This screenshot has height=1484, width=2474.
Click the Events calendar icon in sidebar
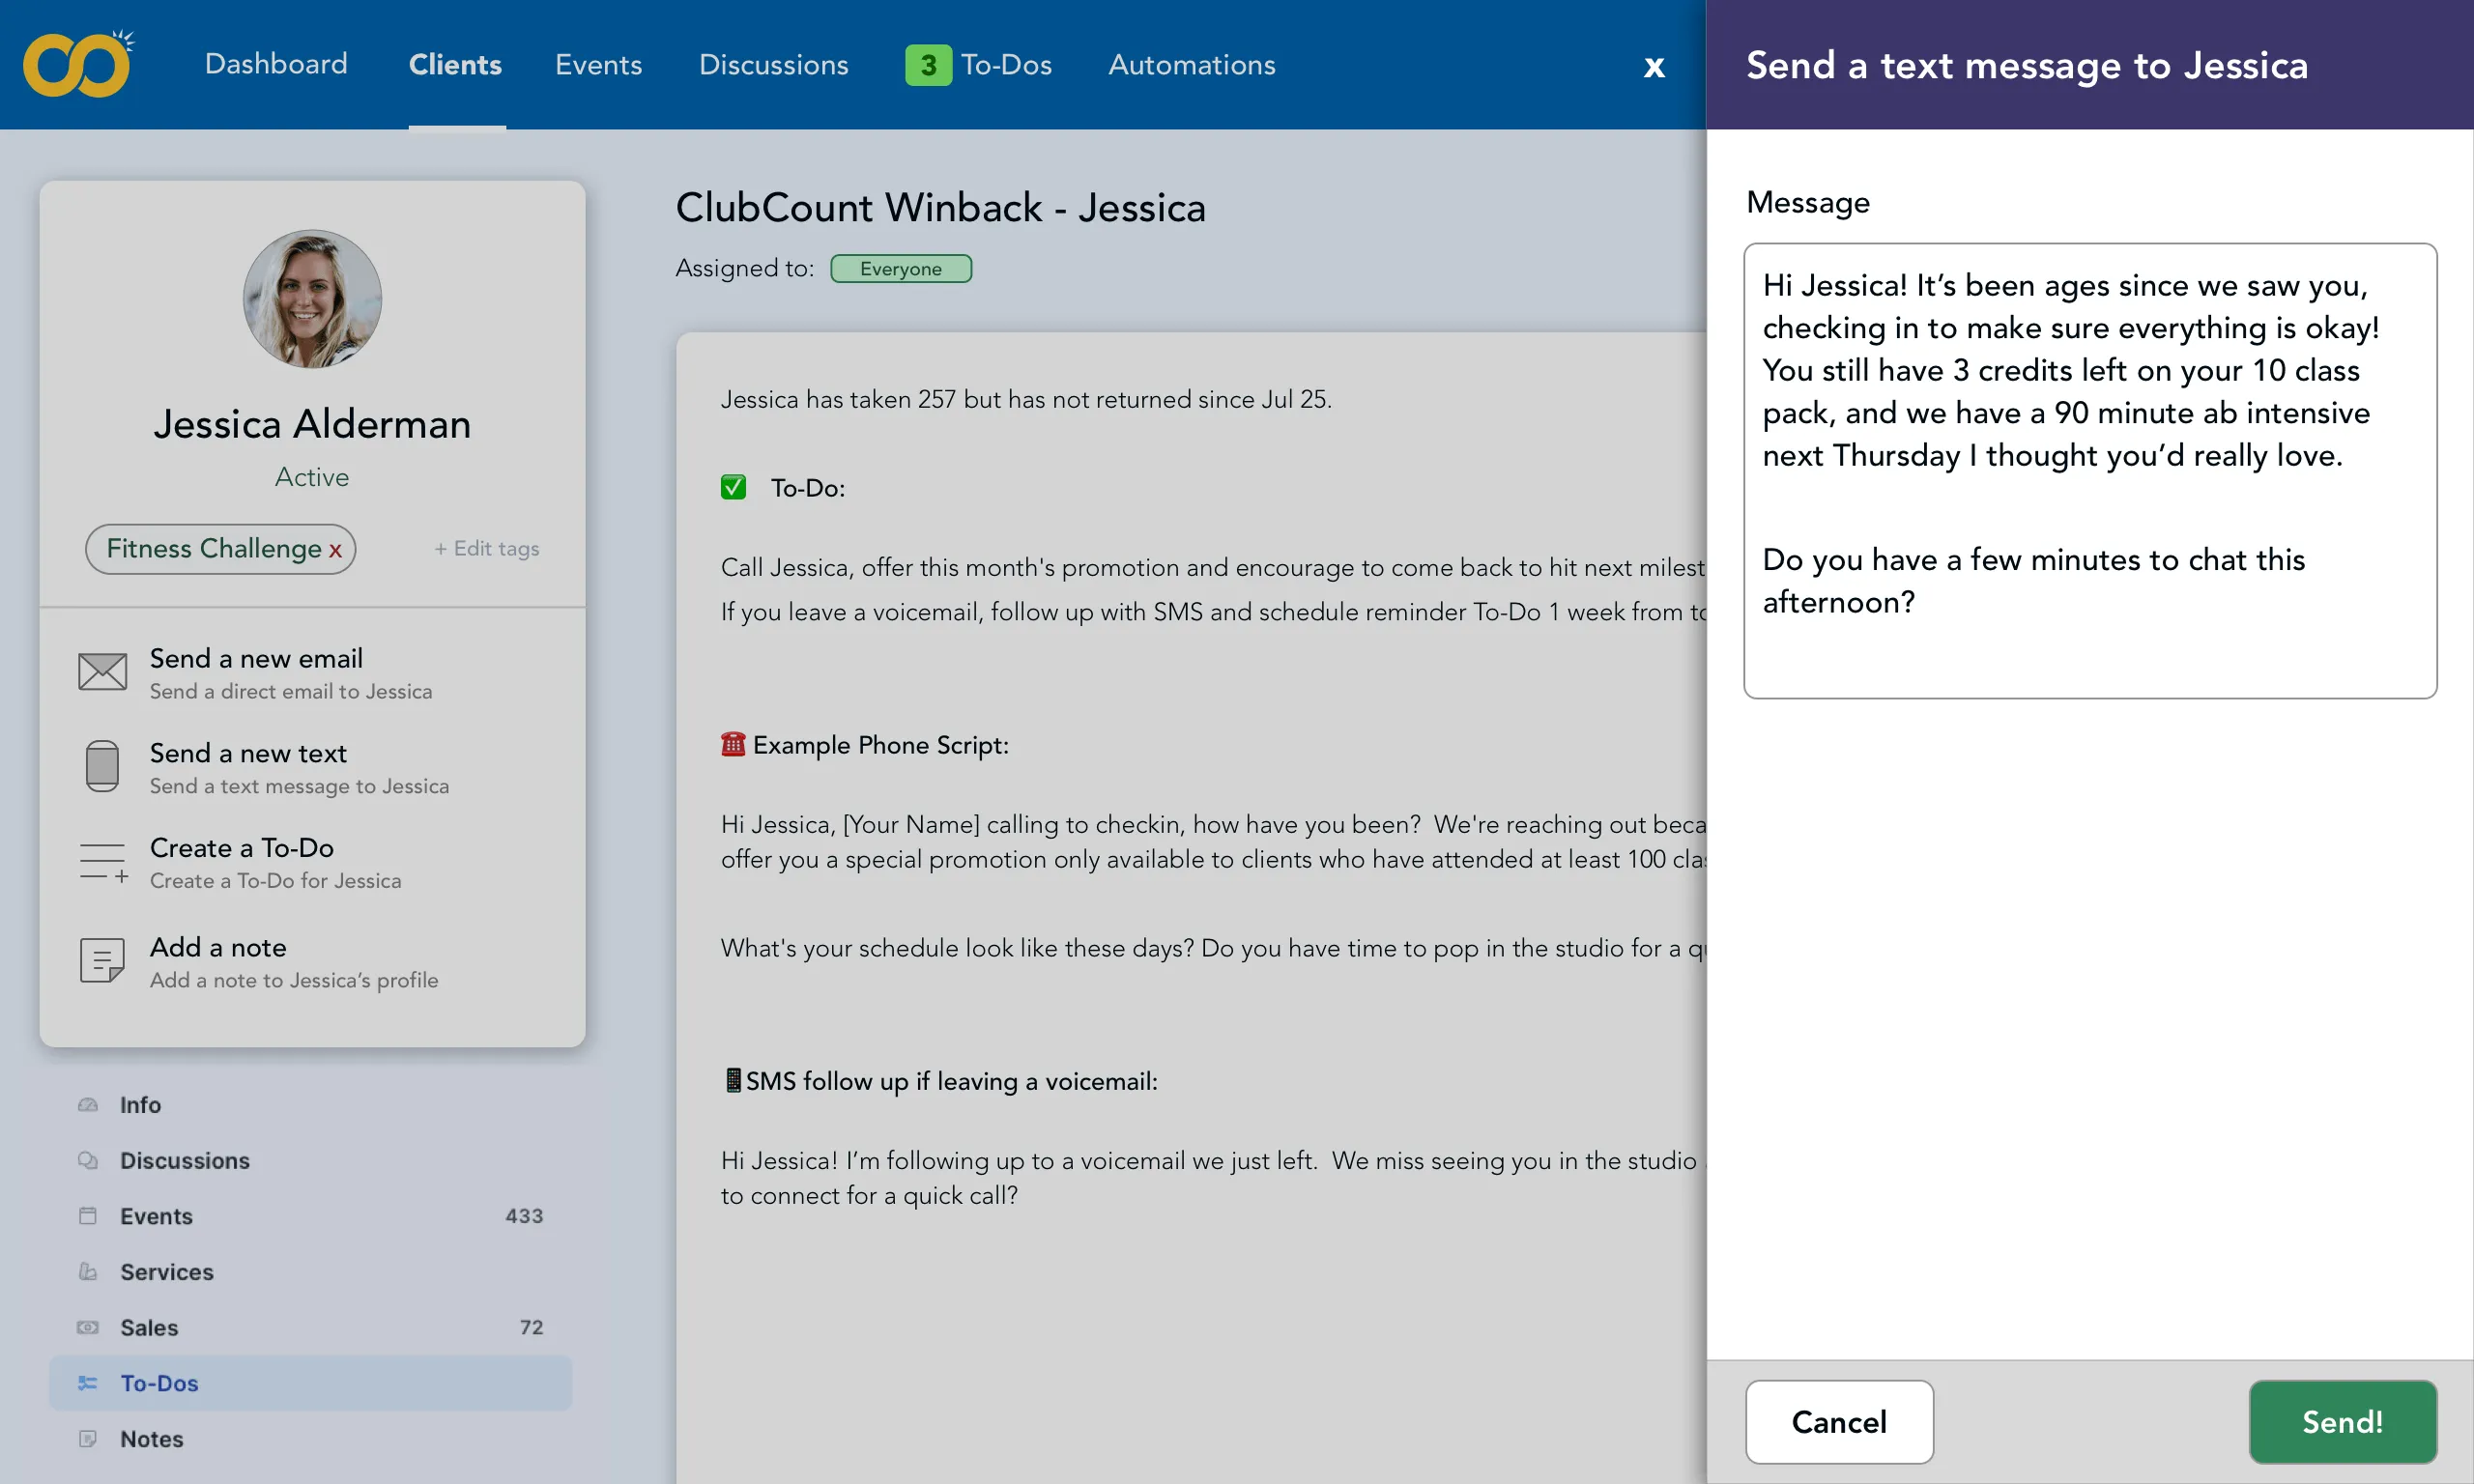point(88,1216)
